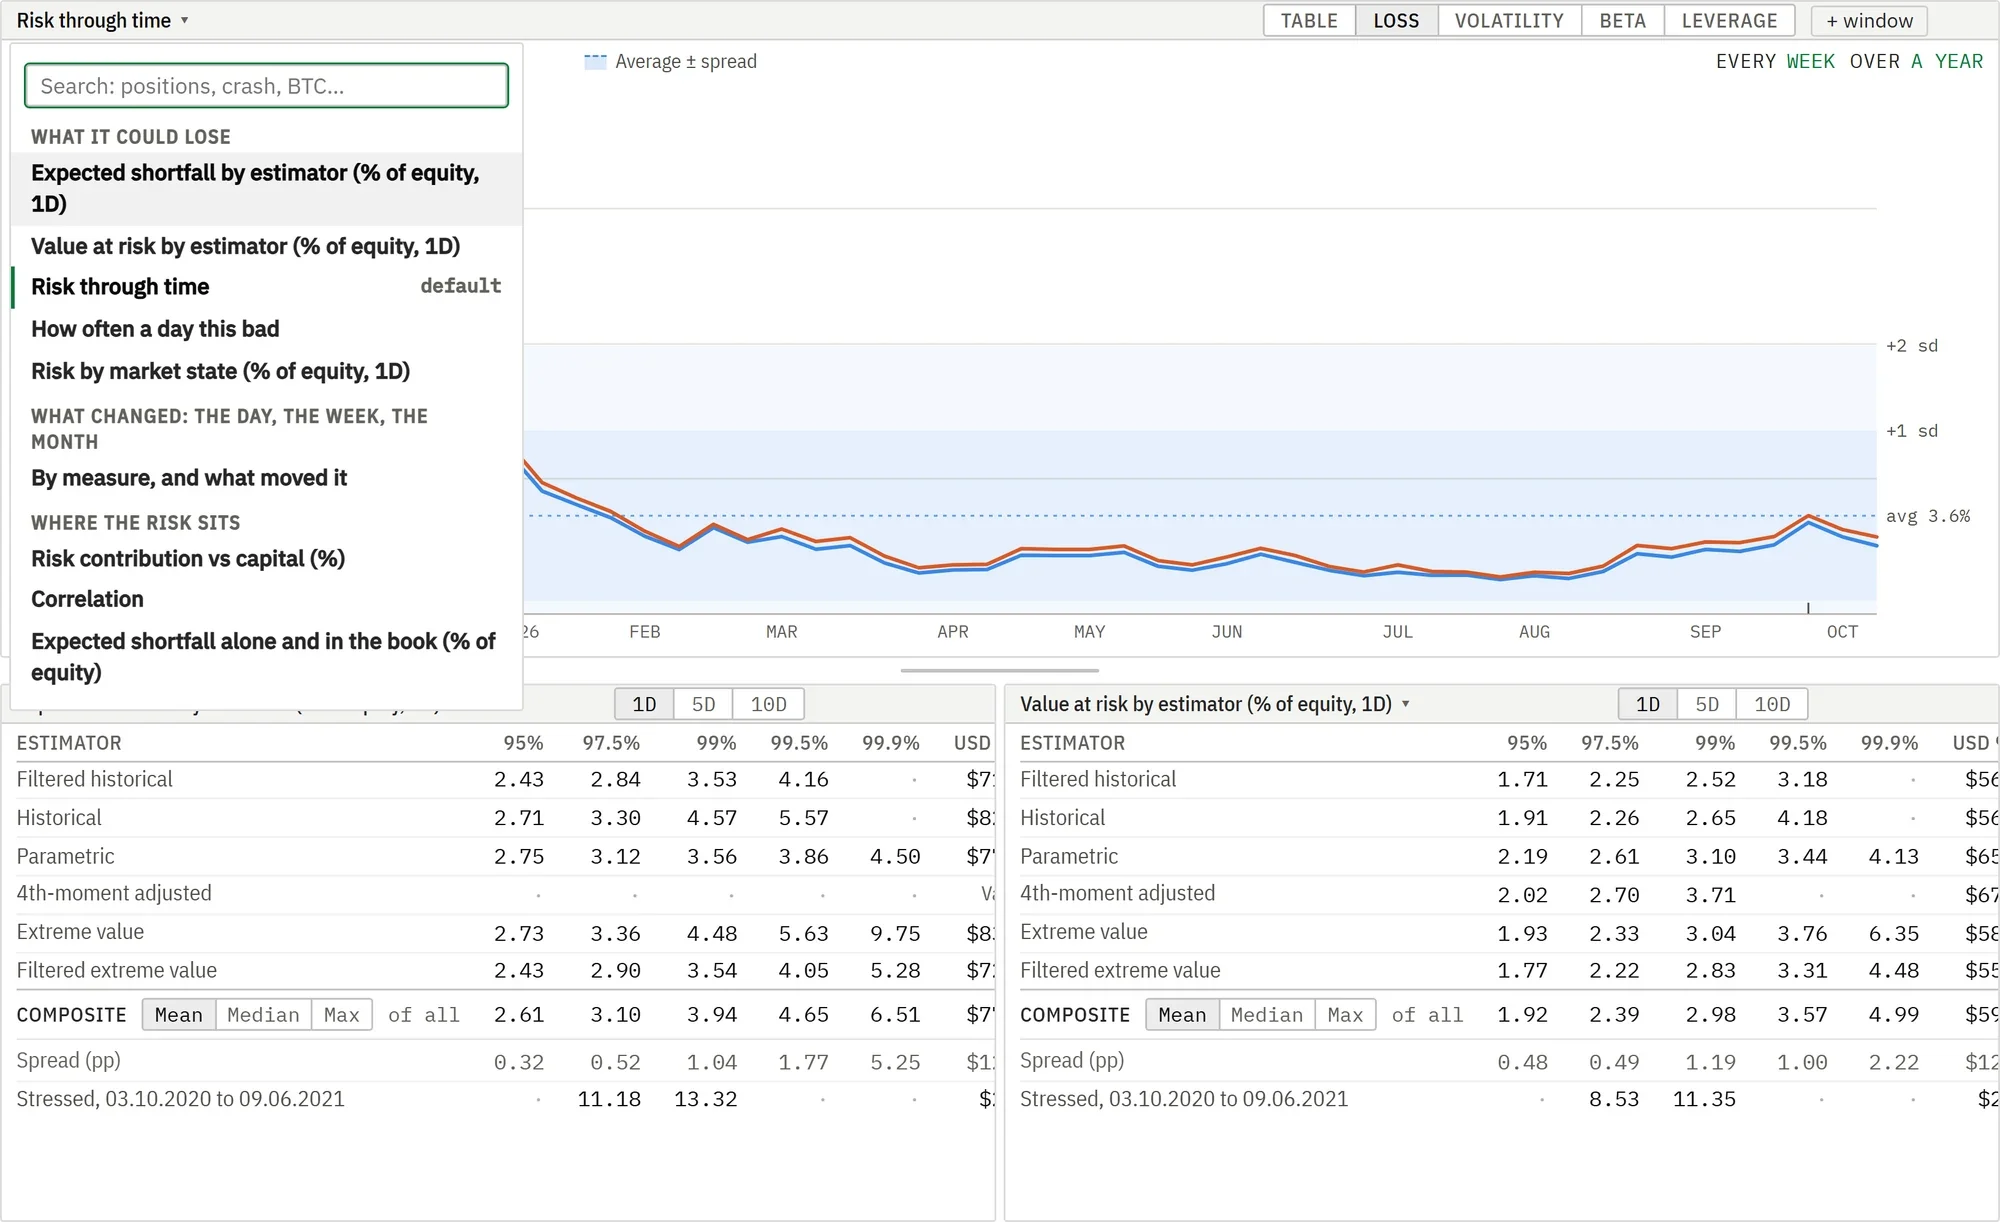Set Value at risk composite to Max
The width and height of the screenshot is (2000, 1222).
click(1345, 1015)
